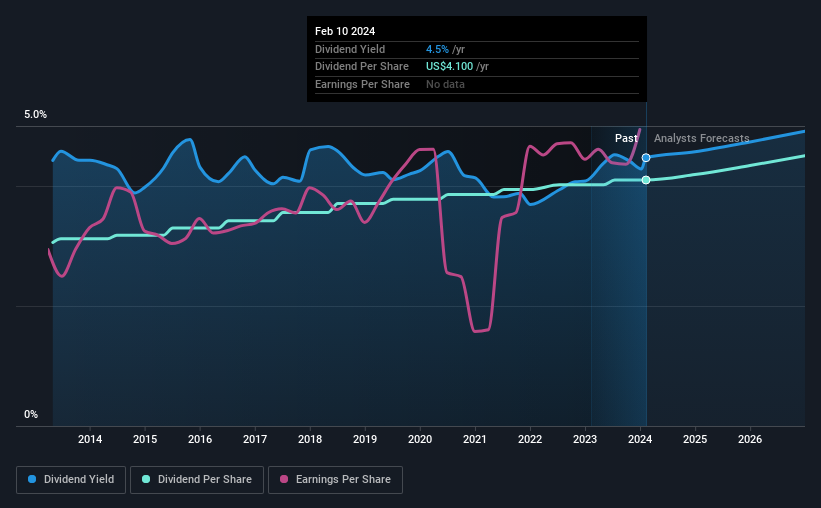The height and width of the screenshot is (508, 821).
Task: Click the US$4.100 dividend value in tooltip
Action: [449, 67]
